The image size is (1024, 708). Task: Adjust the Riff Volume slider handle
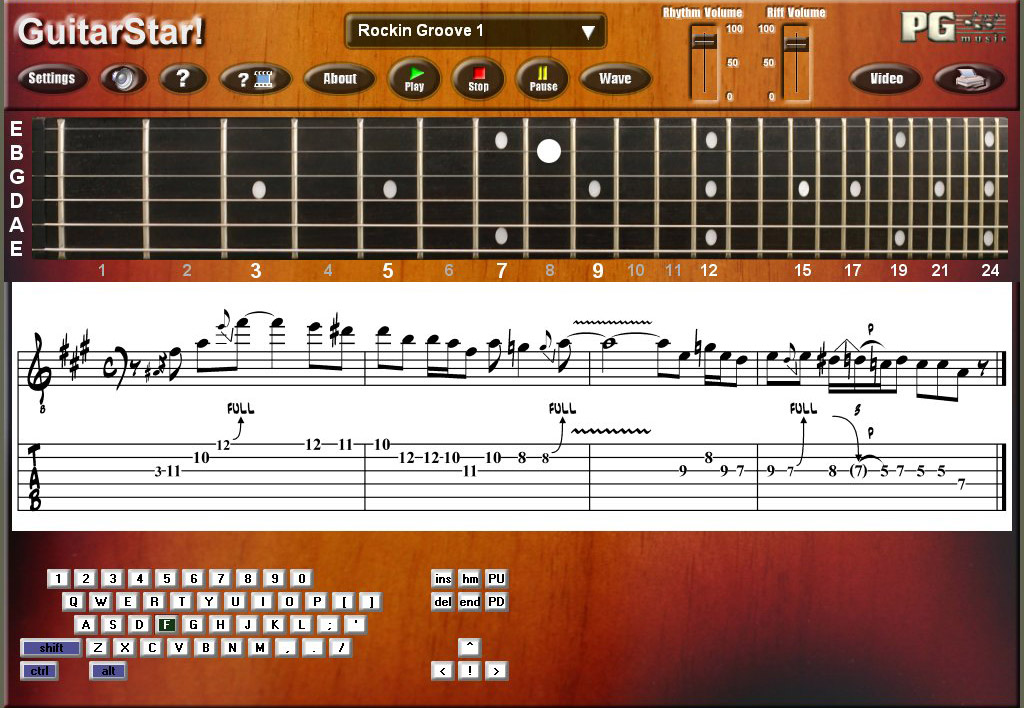796,44
